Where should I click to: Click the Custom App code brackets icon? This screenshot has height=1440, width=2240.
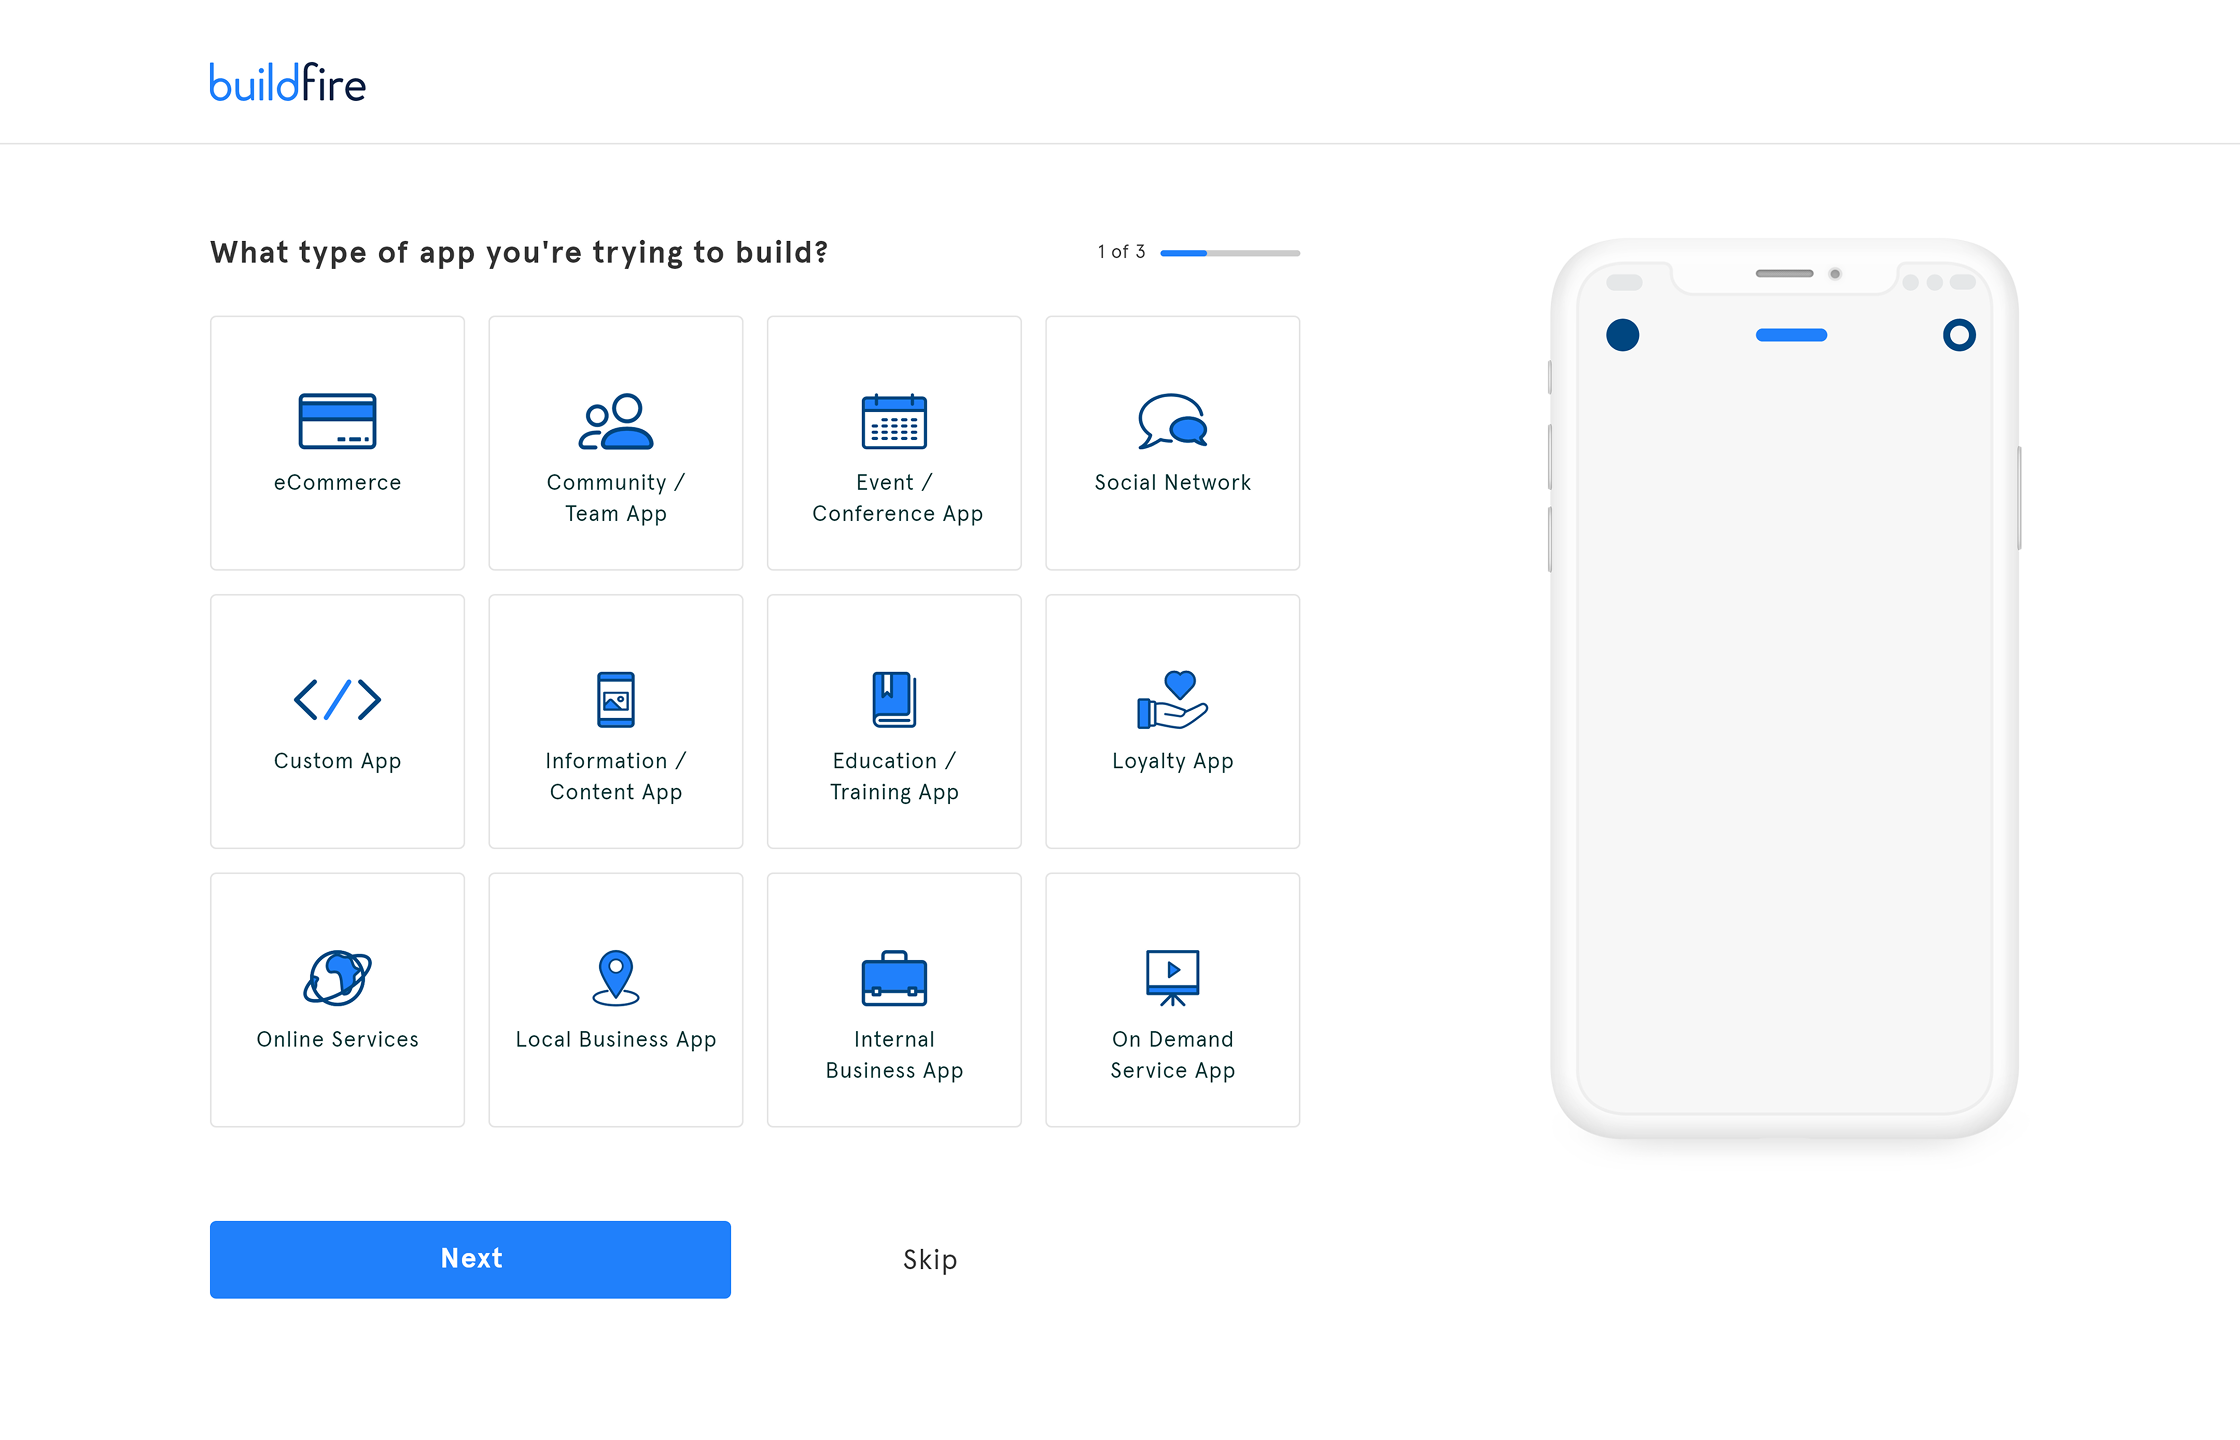[x=337, y=699]
